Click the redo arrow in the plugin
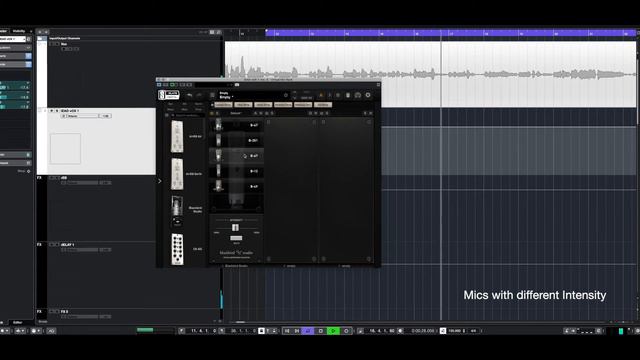The image size is (640, 360). tap(199, 95)
